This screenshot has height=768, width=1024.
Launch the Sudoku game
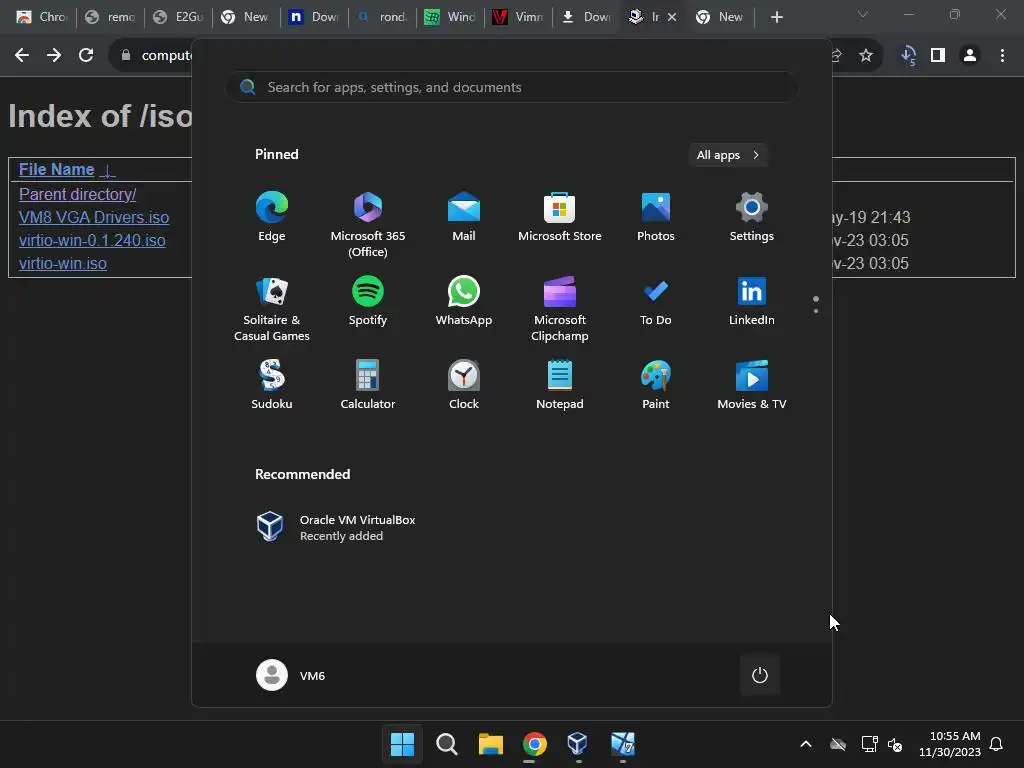272,385
